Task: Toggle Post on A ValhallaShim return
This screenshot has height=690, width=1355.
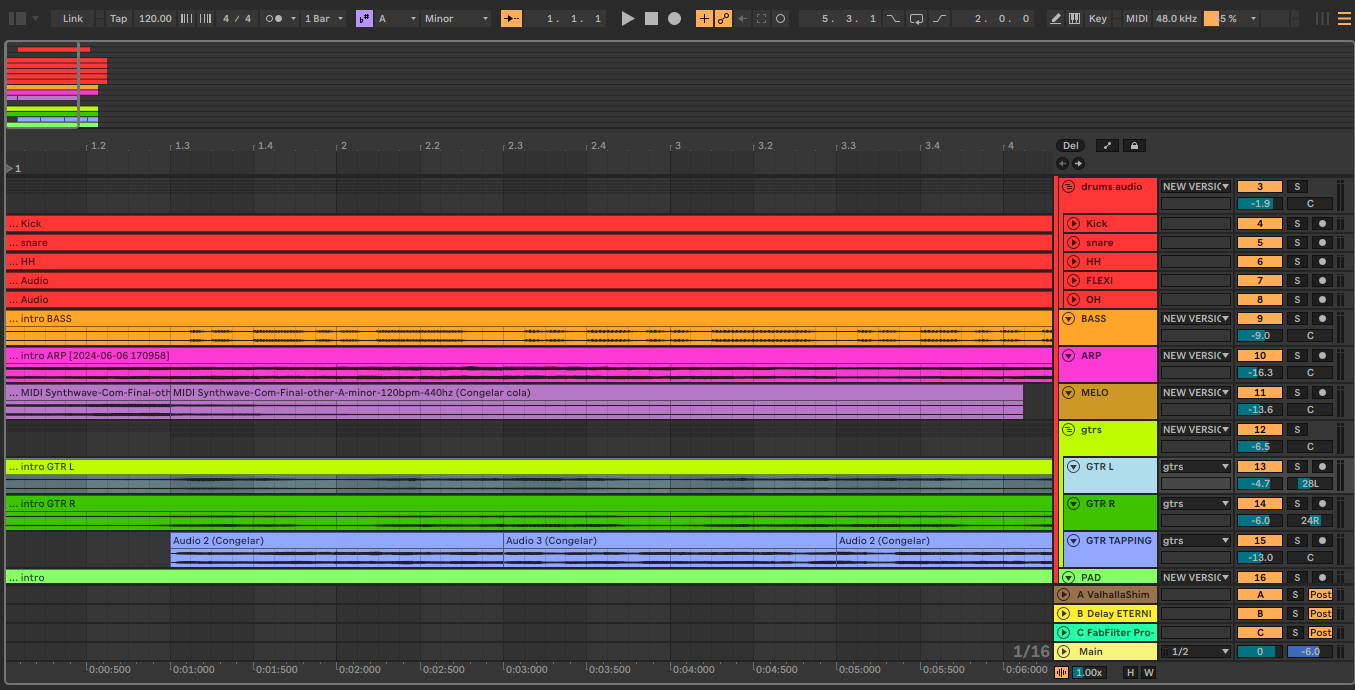Action: coord(1321,595)
